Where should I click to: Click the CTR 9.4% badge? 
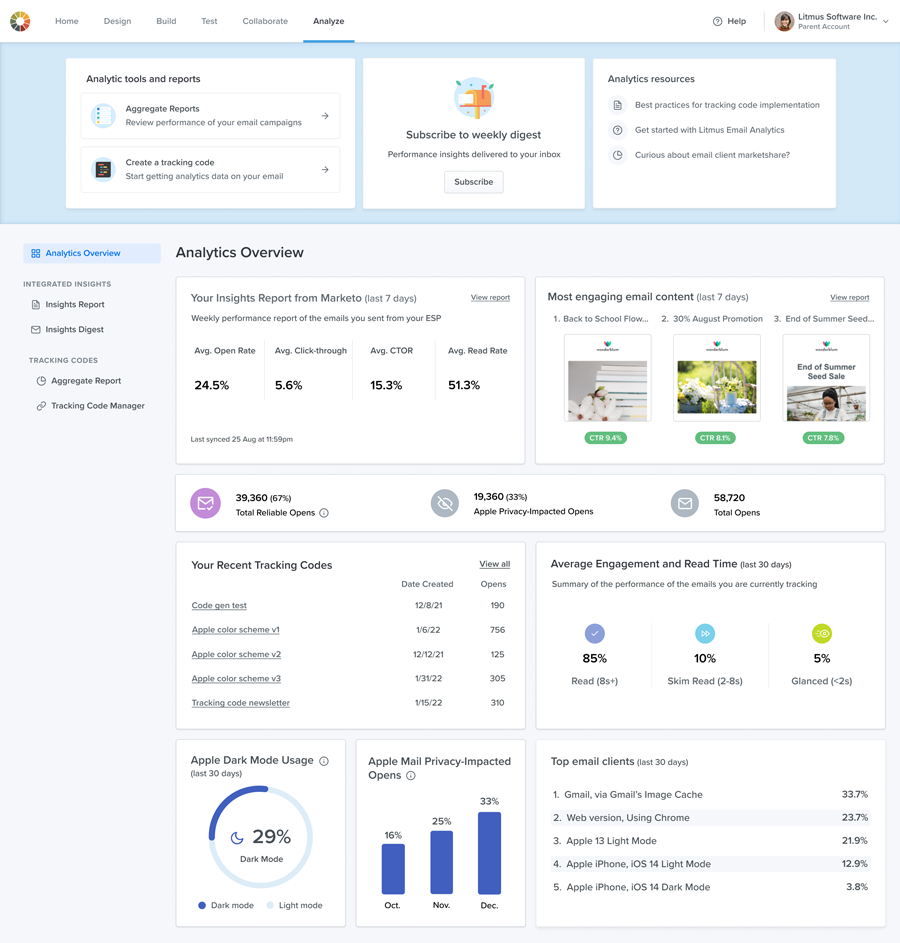point(605,438)
